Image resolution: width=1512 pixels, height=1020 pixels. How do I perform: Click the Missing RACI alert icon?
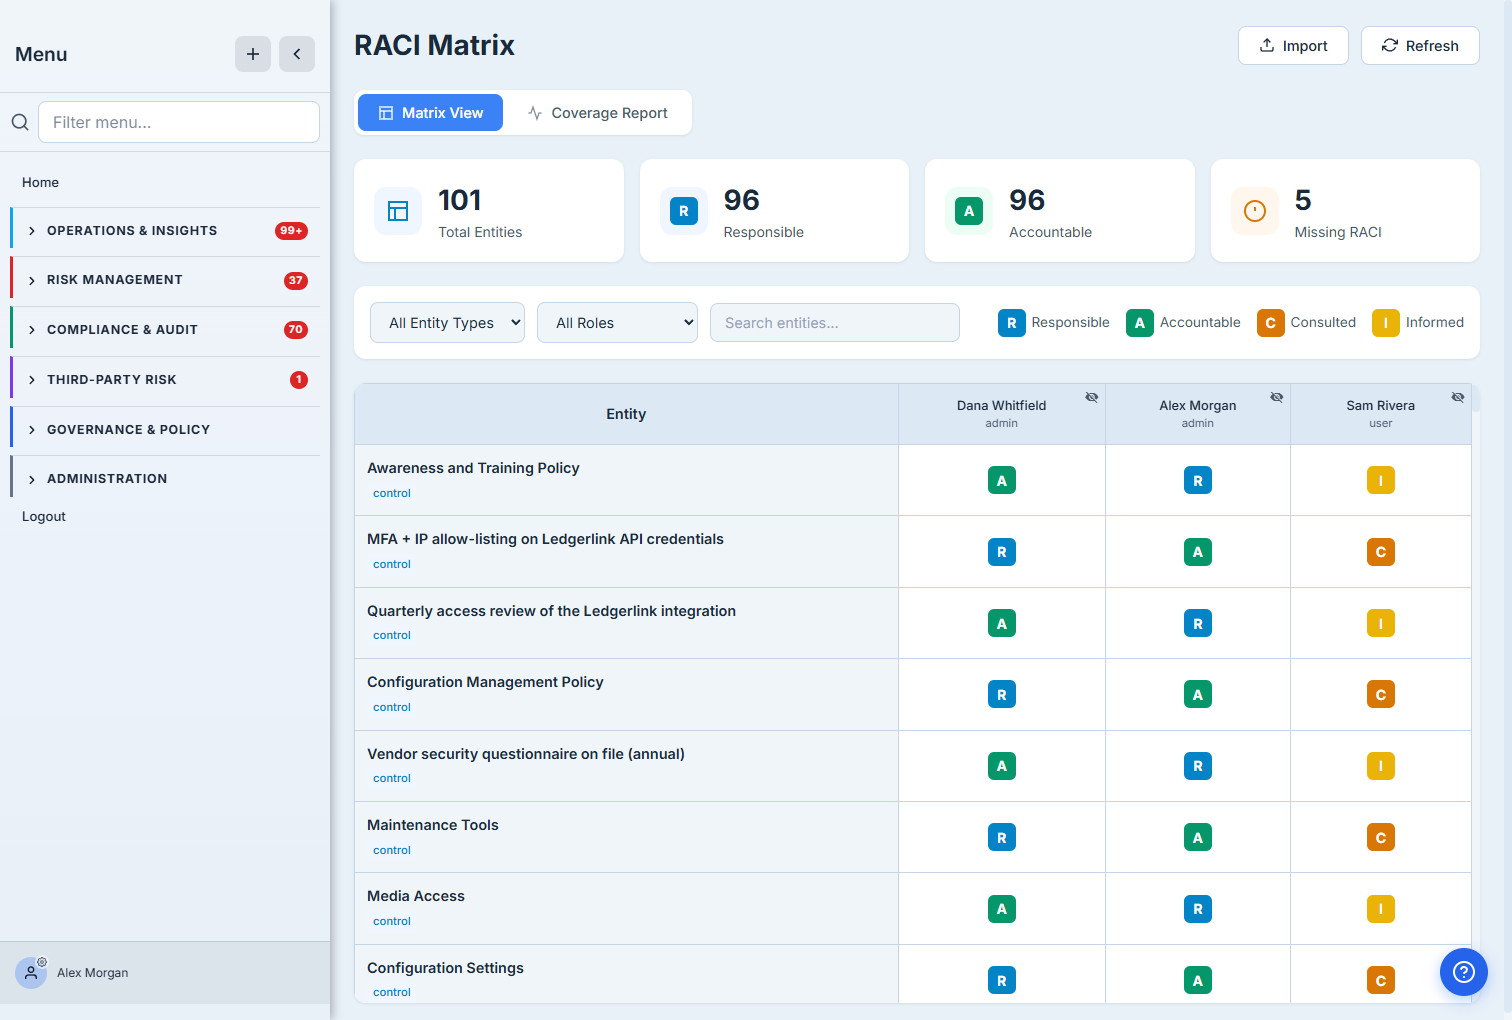(1255, 211)
